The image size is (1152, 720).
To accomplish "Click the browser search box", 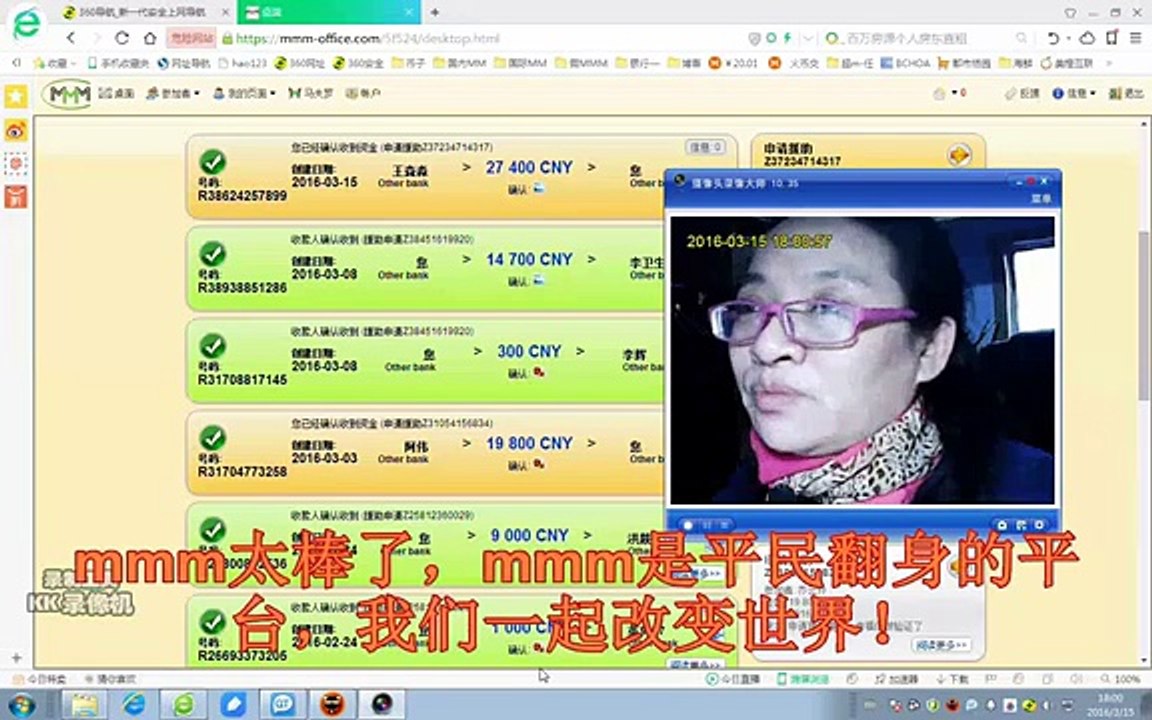I will coord(926,38).
